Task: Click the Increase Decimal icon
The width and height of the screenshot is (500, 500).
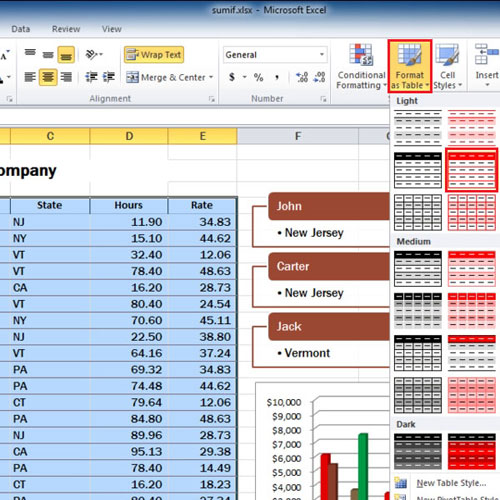Action: pyautogui.click(x=302, y=77)
